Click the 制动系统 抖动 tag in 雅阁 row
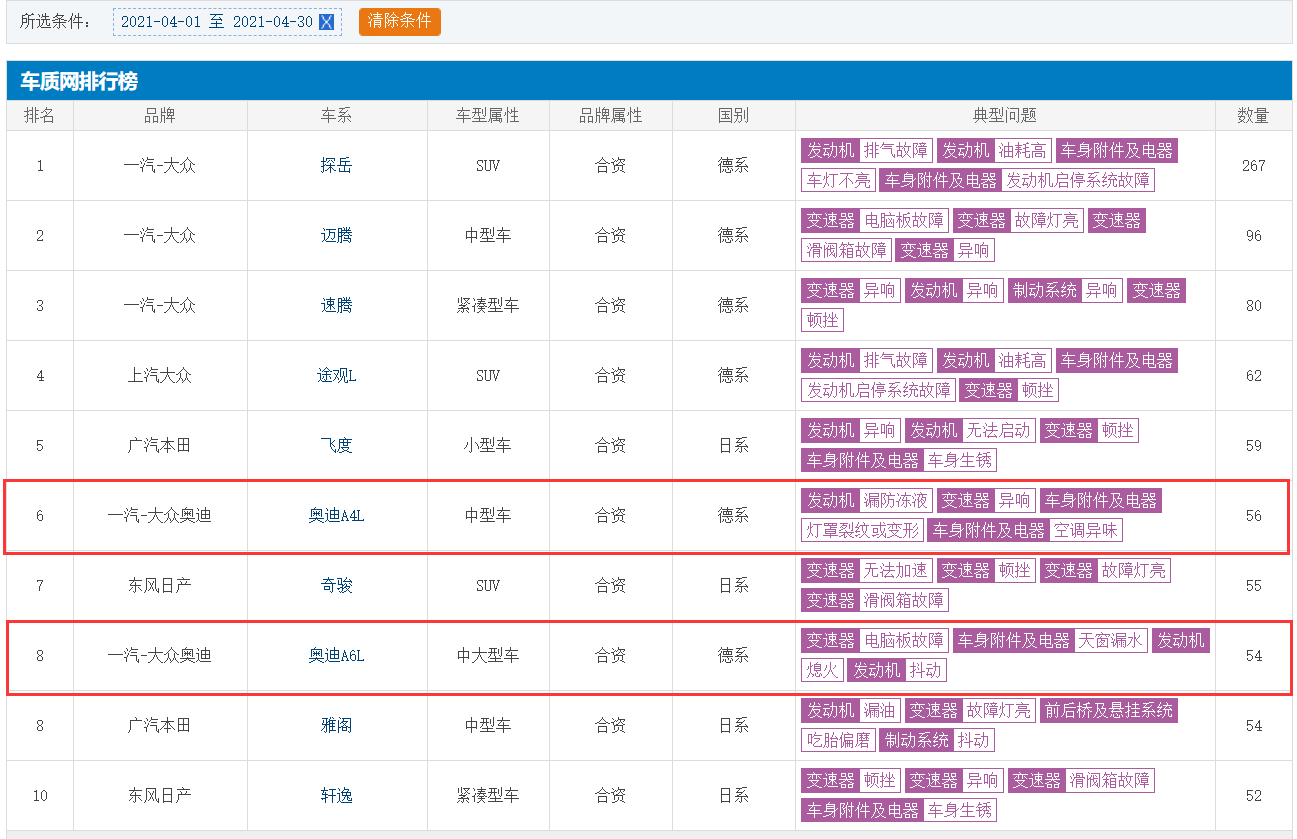This screenshot has width=1297, height=839. tap(937, 741)
